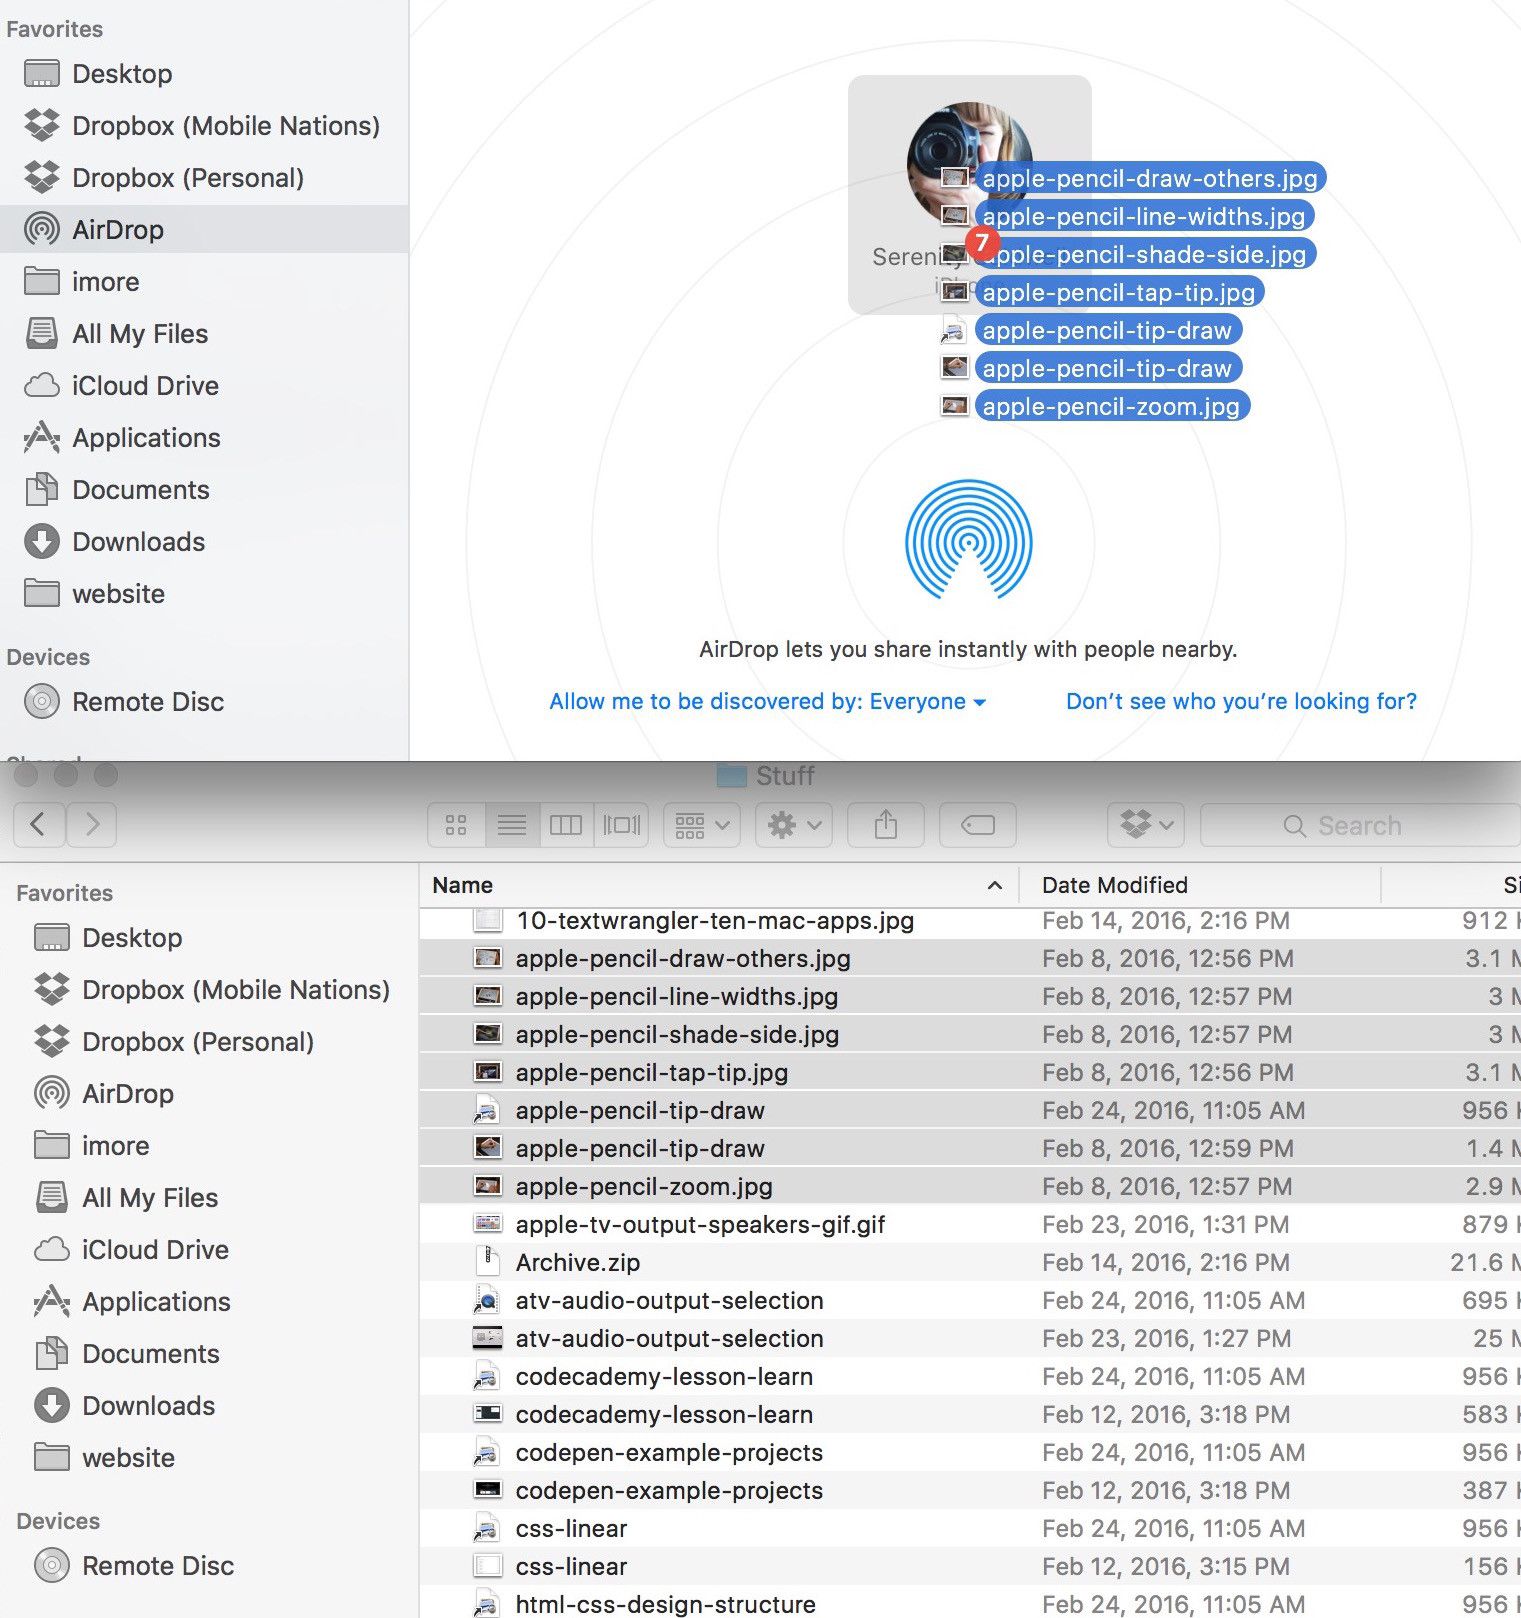Open "Allow me to be discovered by" dropdown
1521x1618 pixels.
coord(767,701)
